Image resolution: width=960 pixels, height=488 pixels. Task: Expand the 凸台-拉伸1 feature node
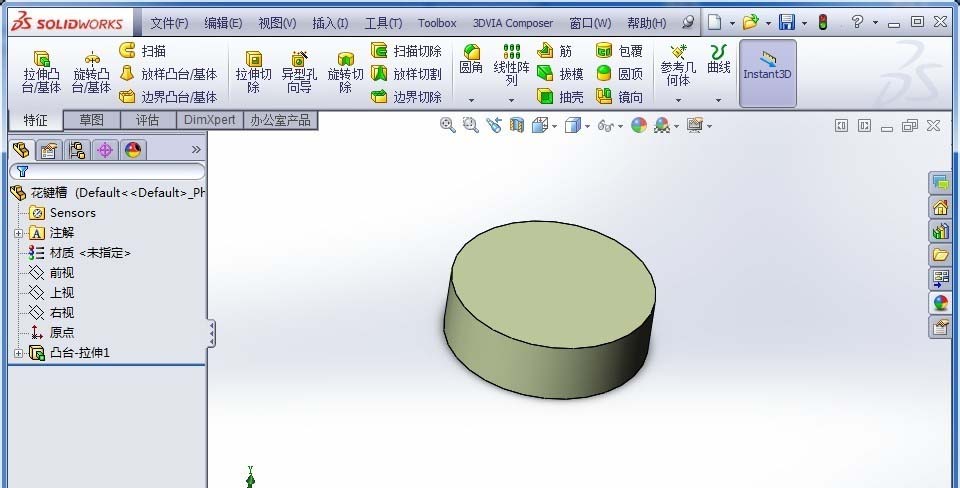(18, 353)
